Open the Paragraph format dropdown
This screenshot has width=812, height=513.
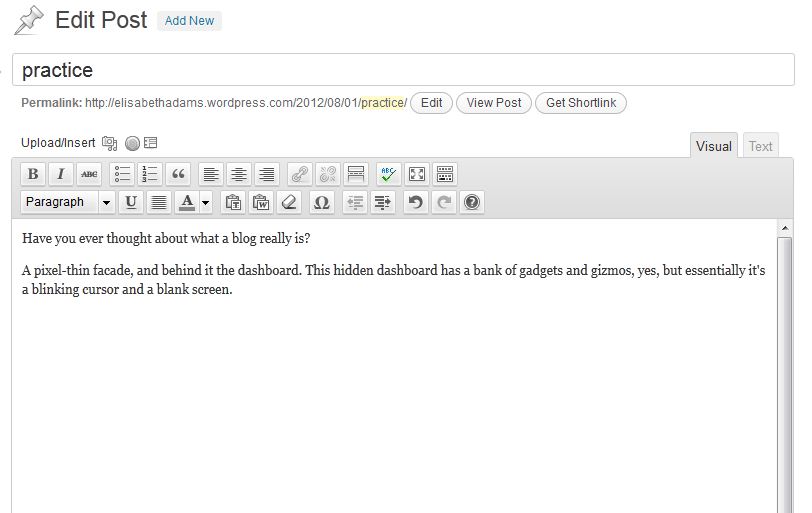(68, 202)
